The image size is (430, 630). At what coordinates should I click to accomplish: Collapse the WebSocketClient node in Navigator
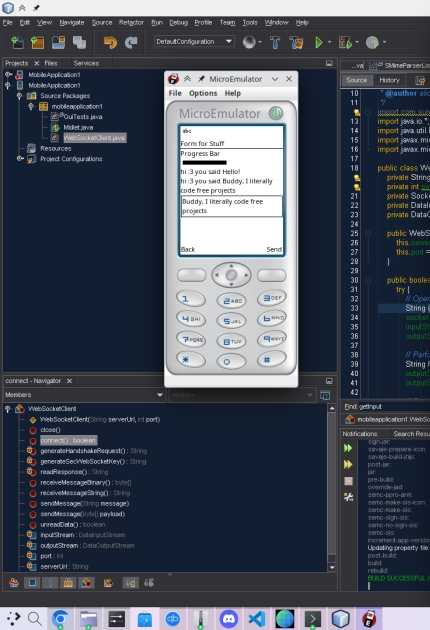coord(8,409)
